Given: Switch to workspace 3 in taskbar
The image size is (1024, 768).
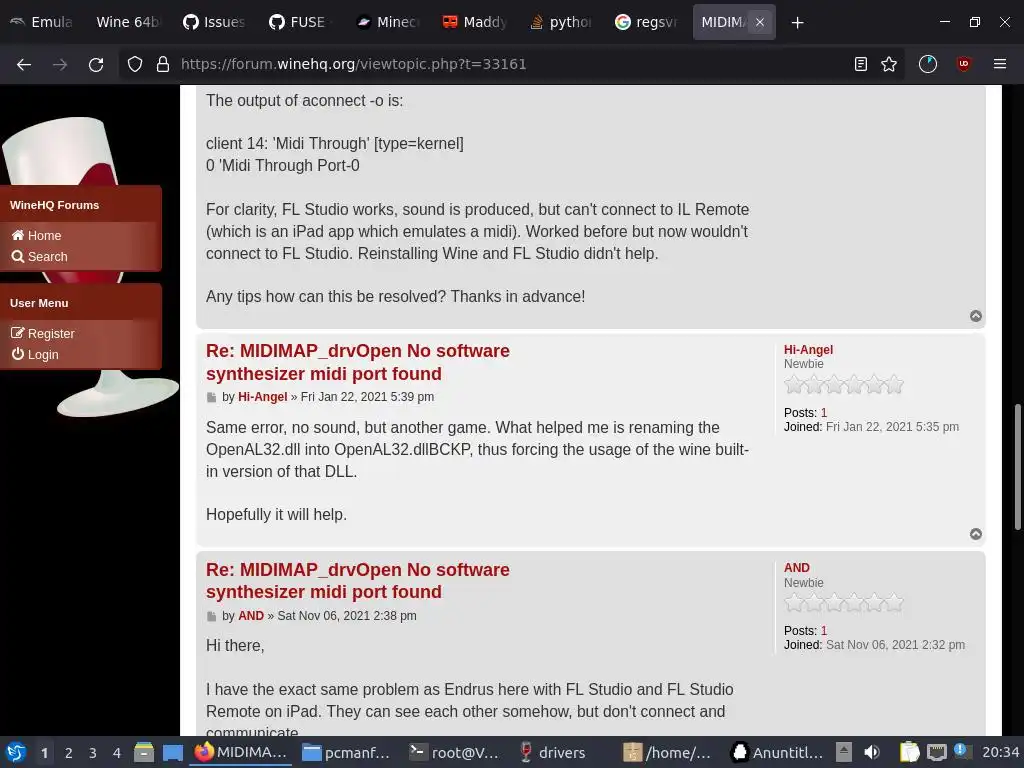Looking at the screenshot, I should coord(93,753).
